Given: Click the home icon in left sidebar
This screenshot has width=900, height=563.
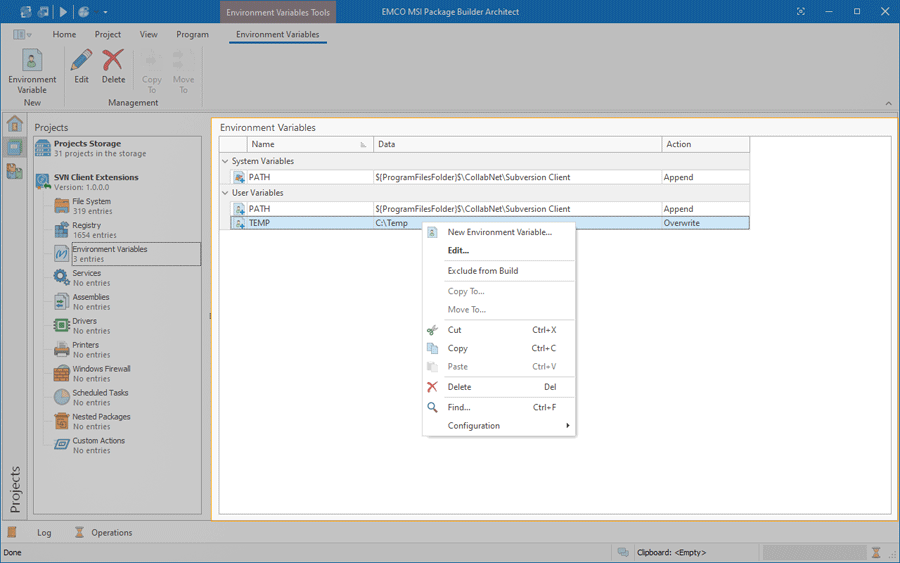Looking at the screenshot, I should click(15, 123).
